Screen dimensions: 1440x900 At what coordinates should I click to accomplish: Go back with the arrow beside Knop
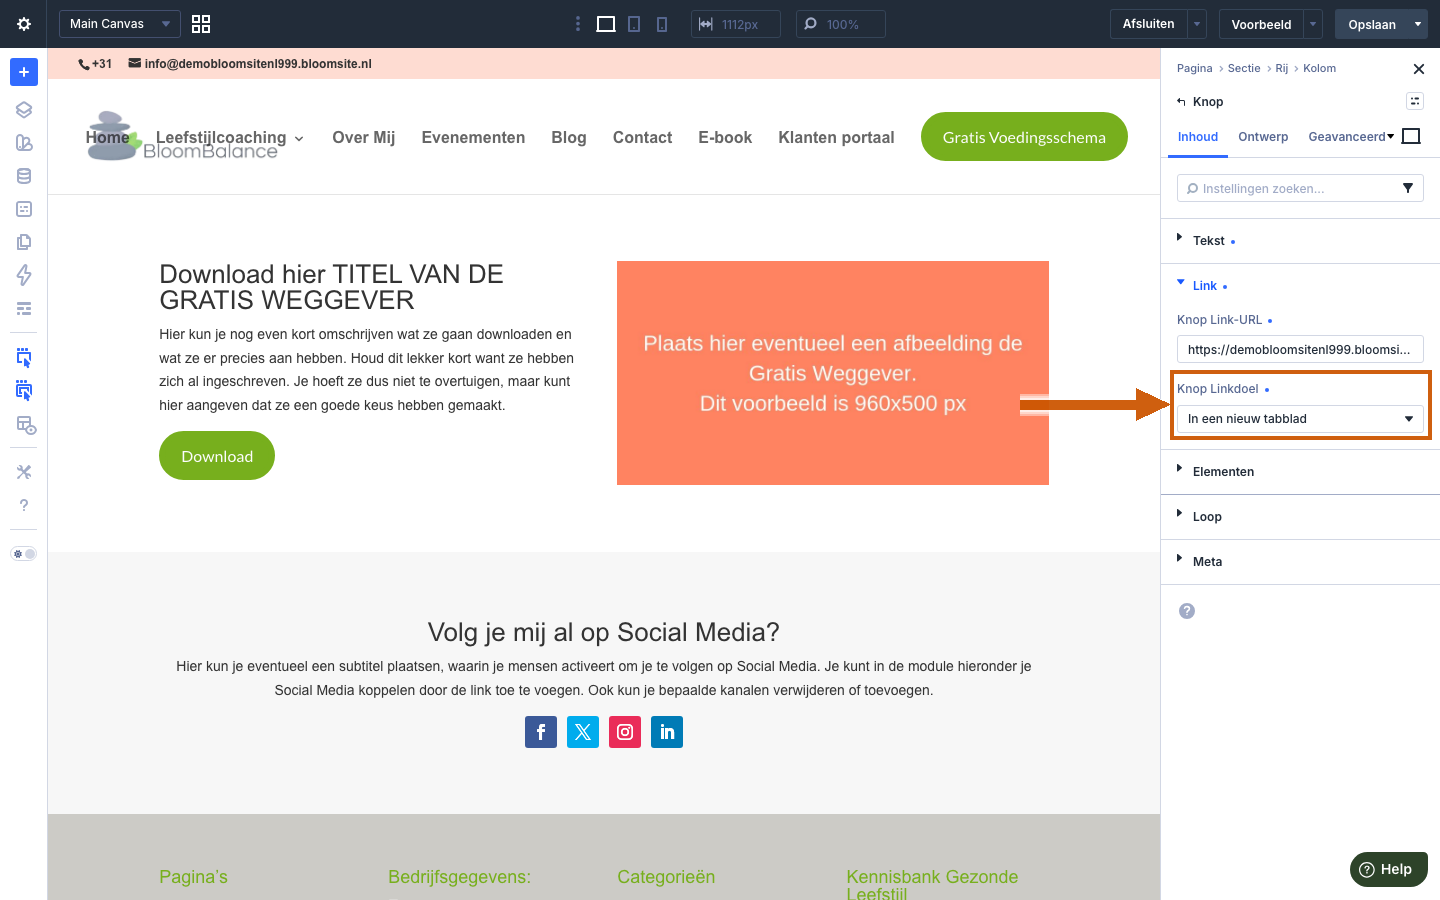[1181, 102]
